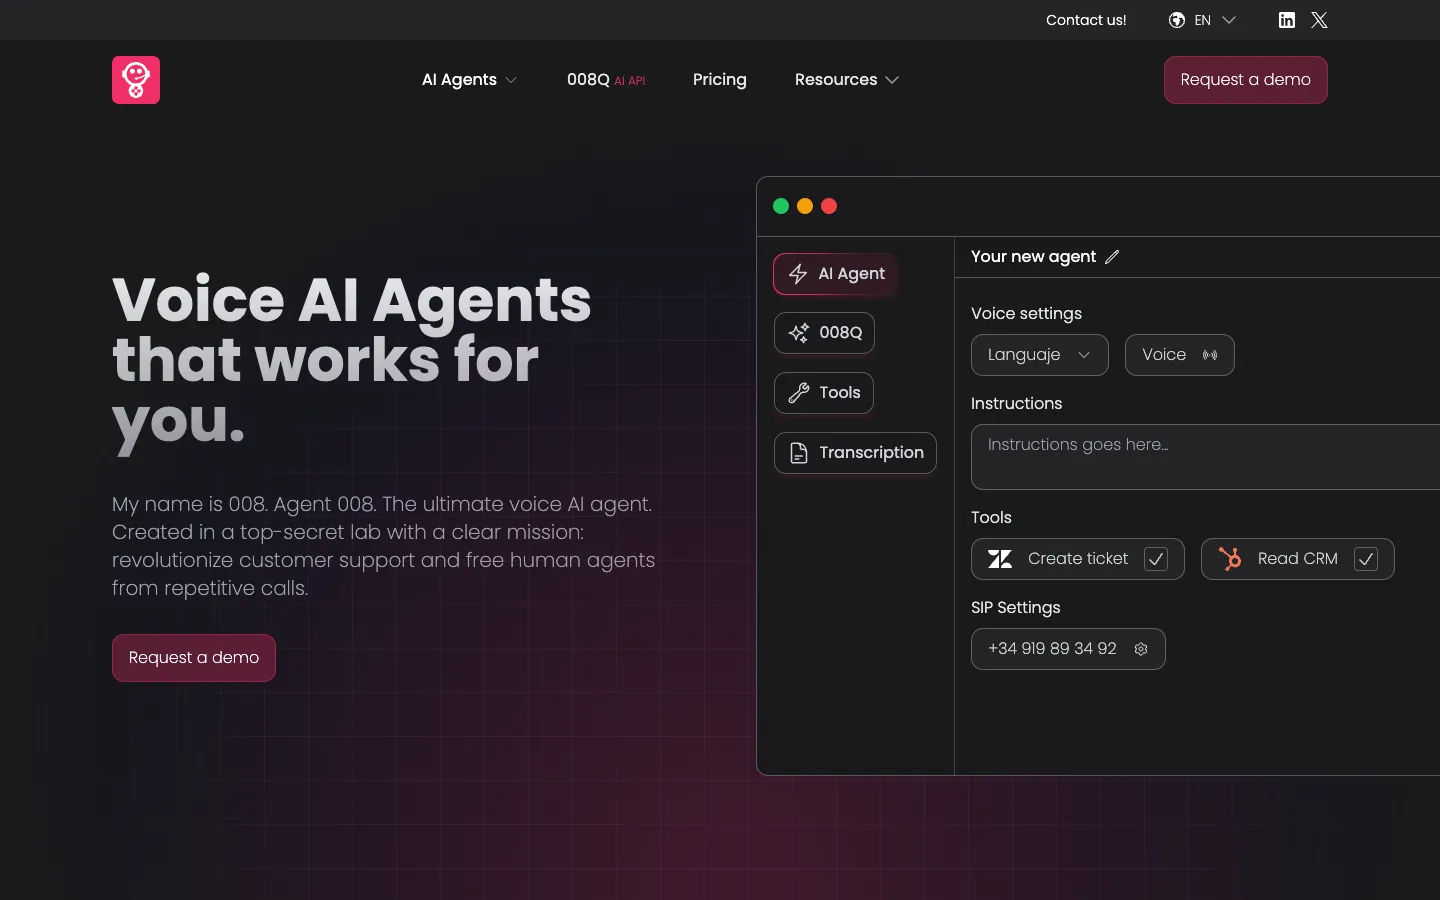Open the Languaje dropdown in Voice settings

pyautogui.click(x=1040, y=355)
